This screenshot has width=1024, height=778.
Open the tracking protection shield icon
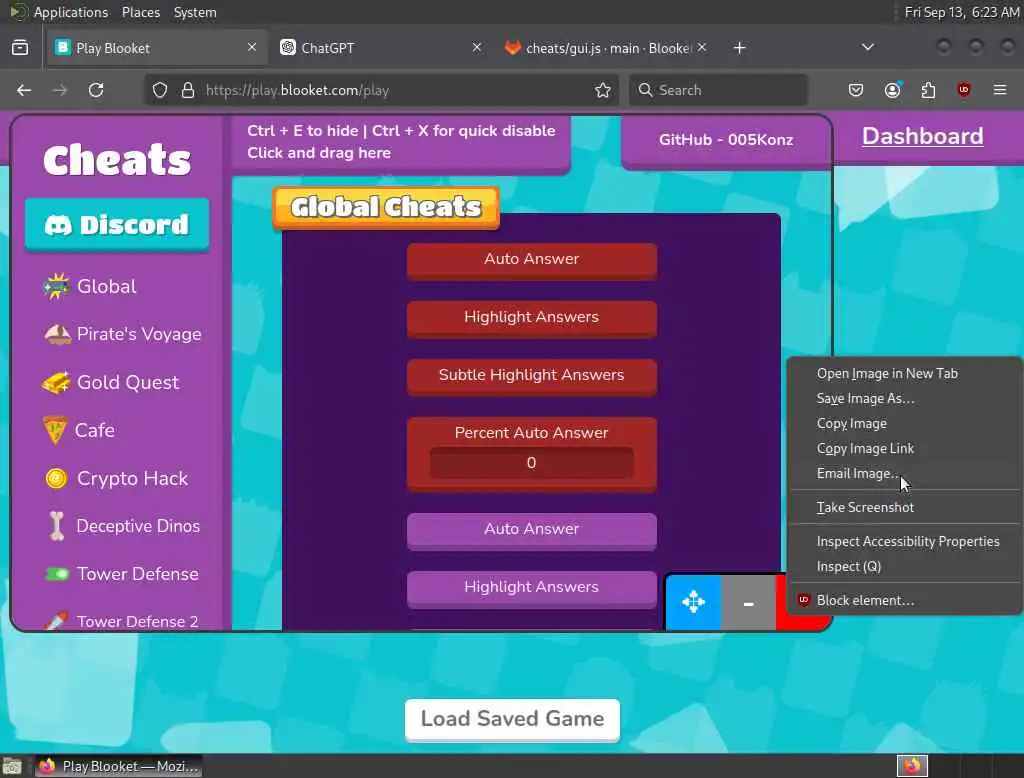tap(160, 90)
